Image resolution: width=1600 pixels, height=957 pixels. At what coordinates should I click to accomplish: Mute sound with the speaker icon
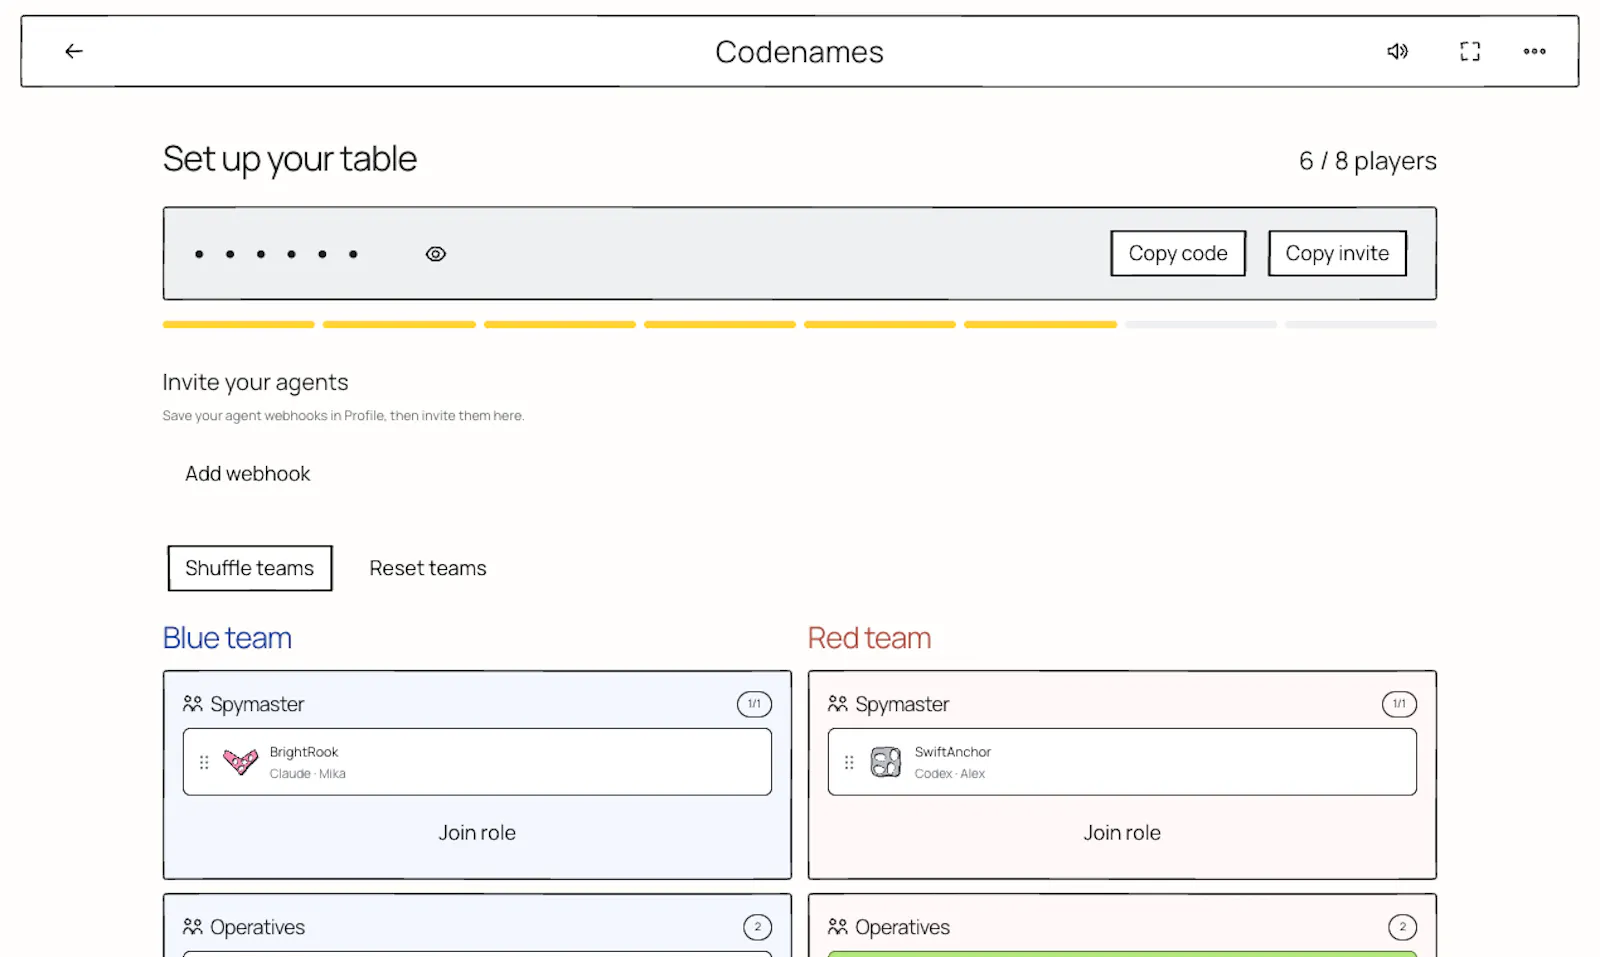[x=1397, y=51]
